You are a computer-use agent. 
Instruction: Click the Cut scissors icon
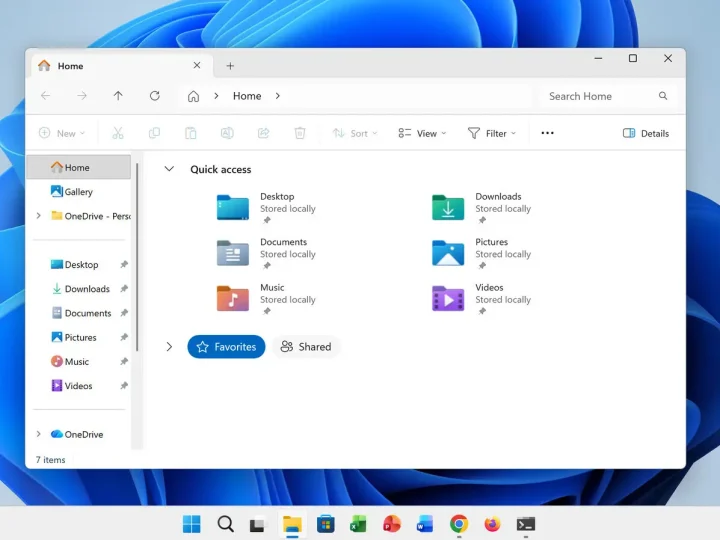[118, 133]
